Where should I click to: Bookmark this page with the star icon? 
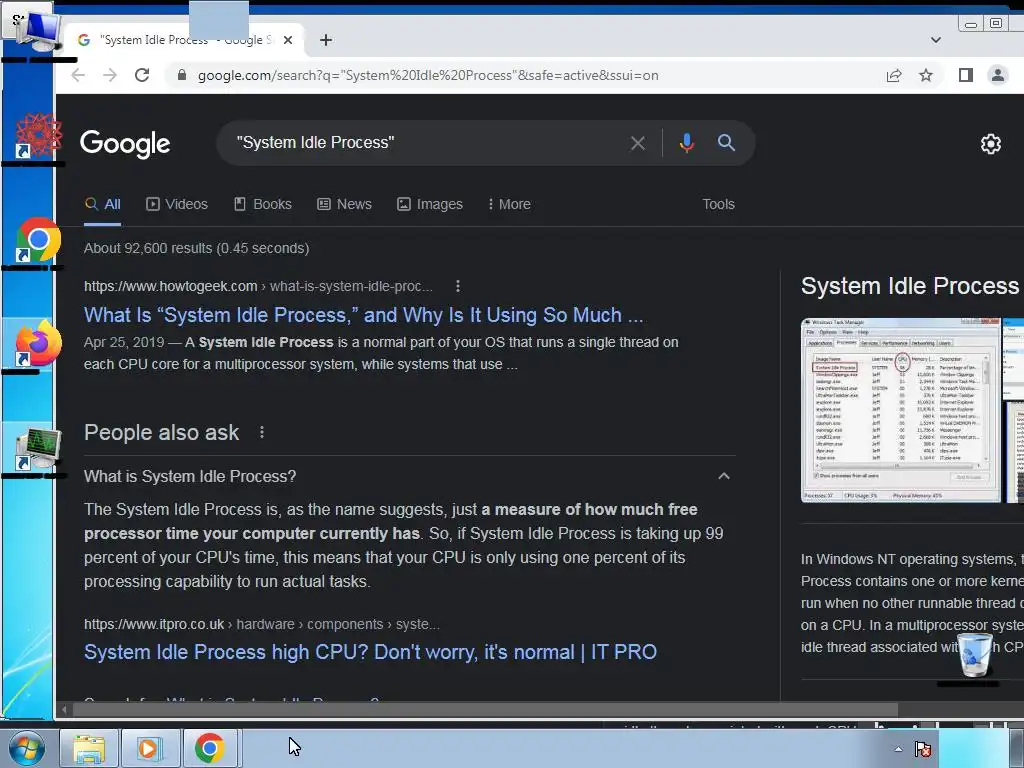[x=926, y=75]
